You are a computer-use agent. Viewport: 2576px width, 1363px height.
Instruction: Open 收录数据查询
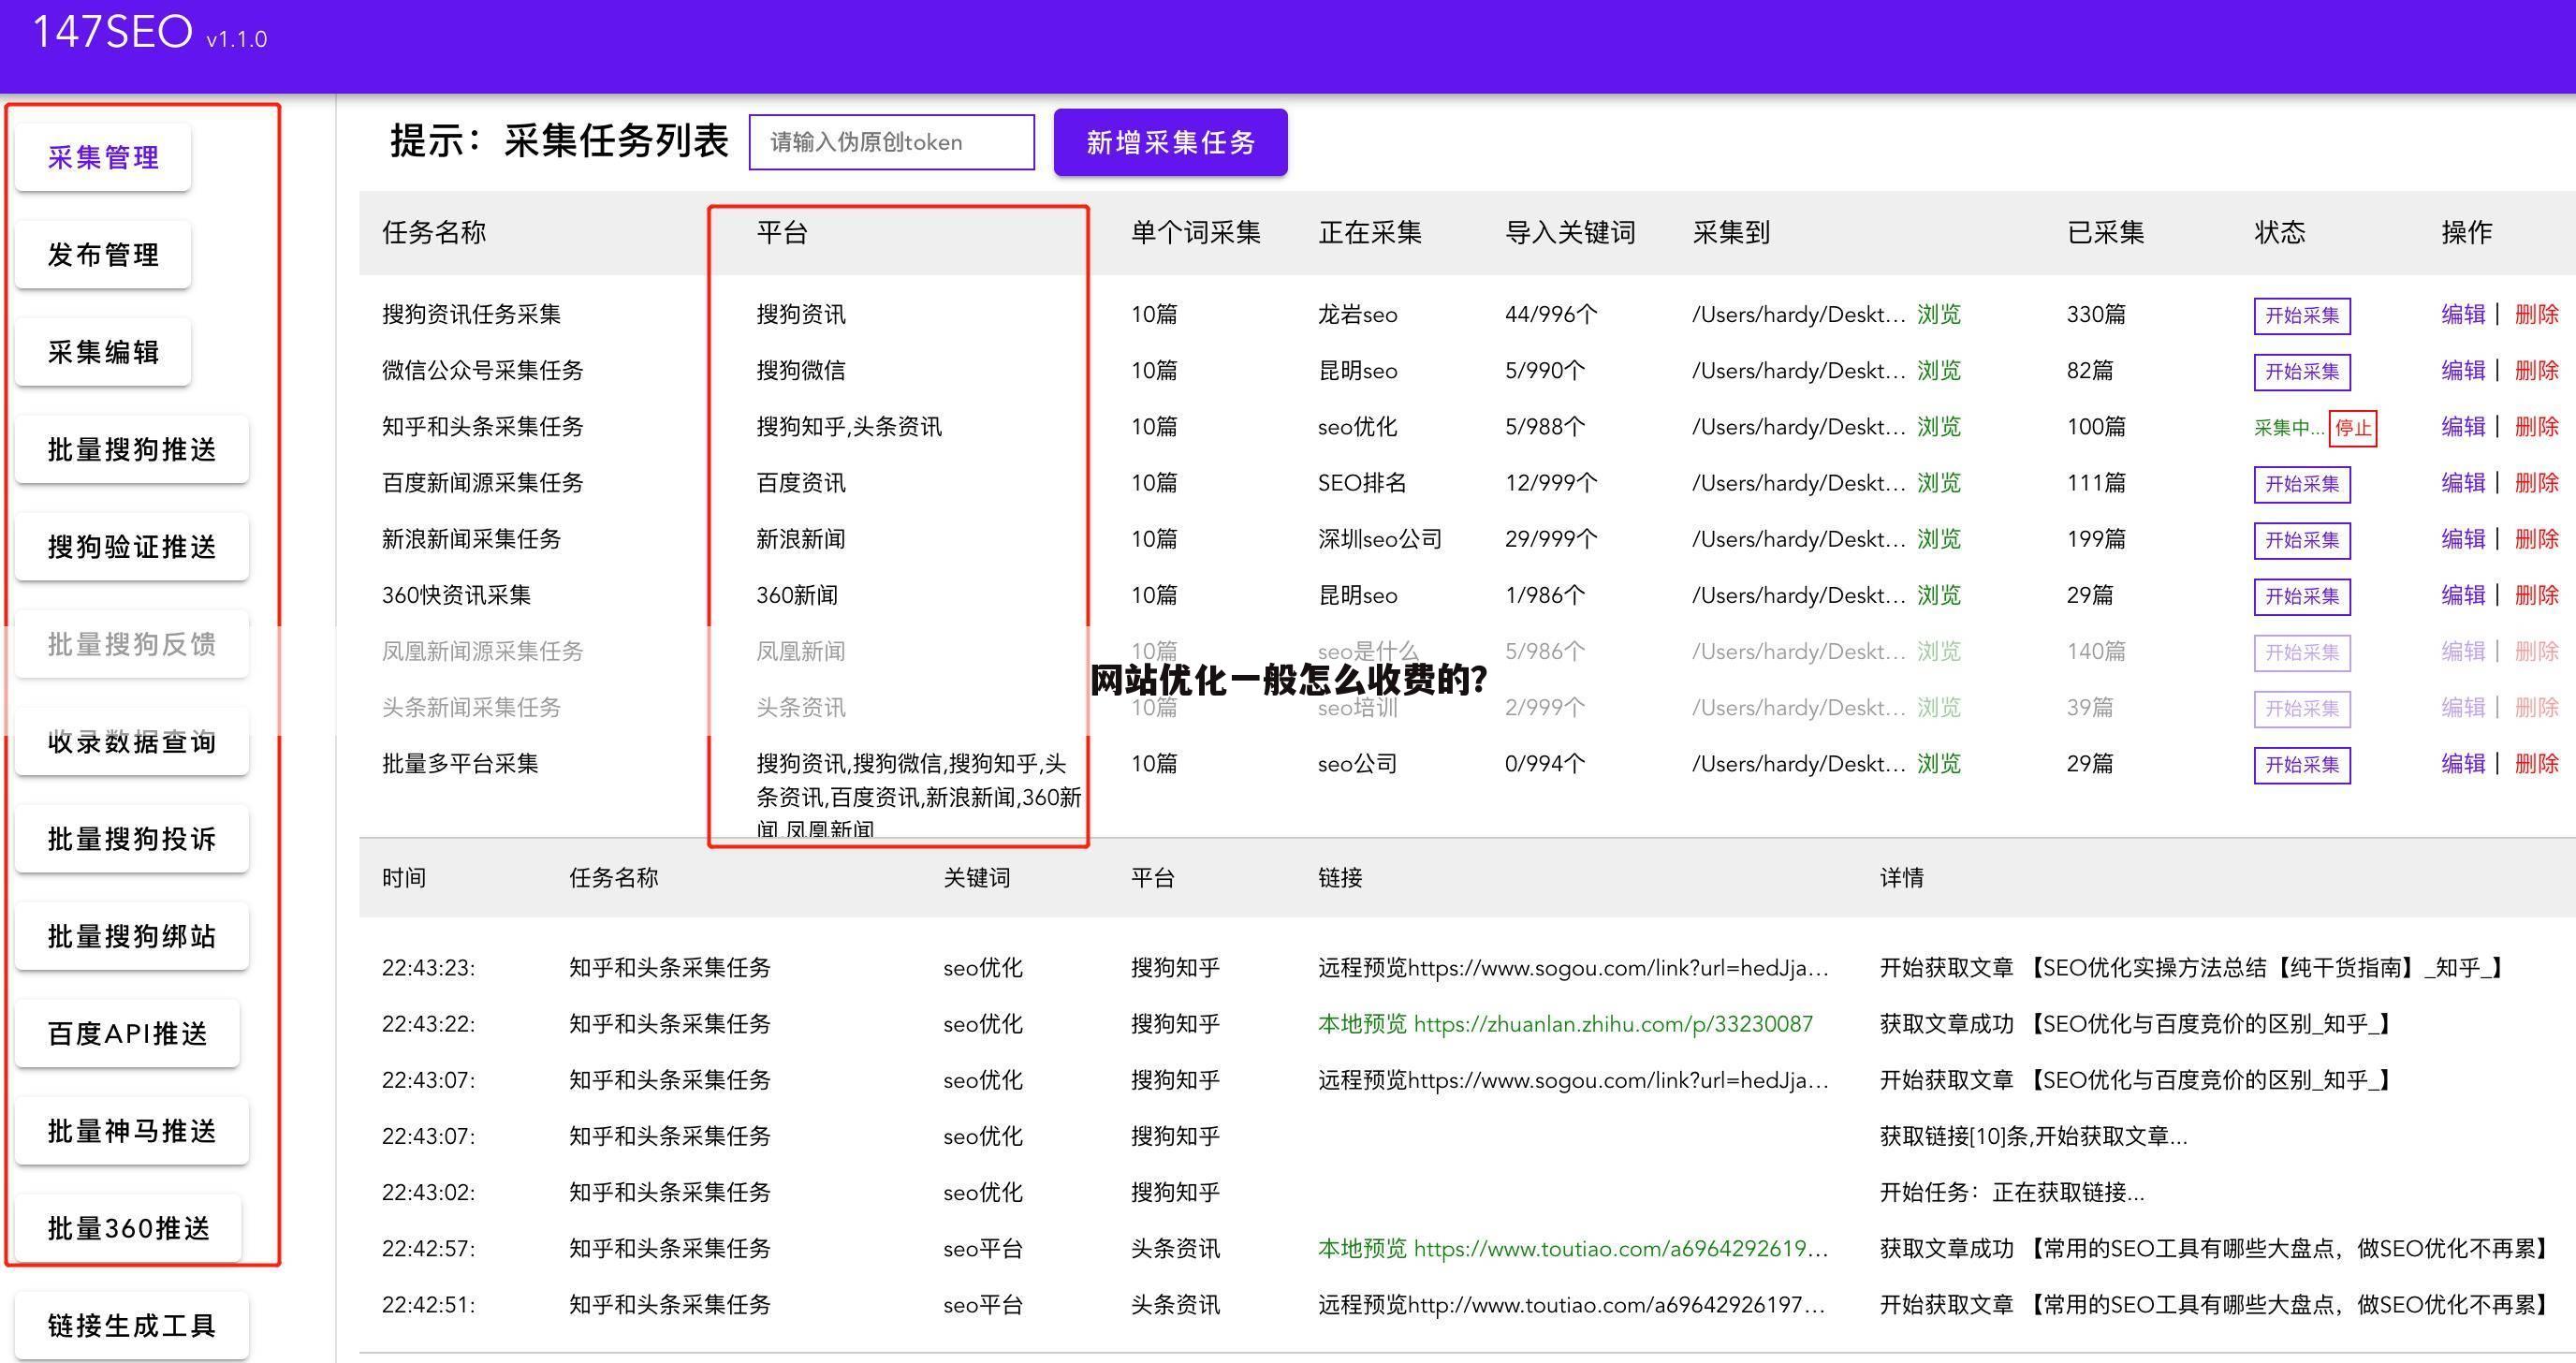[131, 741]
